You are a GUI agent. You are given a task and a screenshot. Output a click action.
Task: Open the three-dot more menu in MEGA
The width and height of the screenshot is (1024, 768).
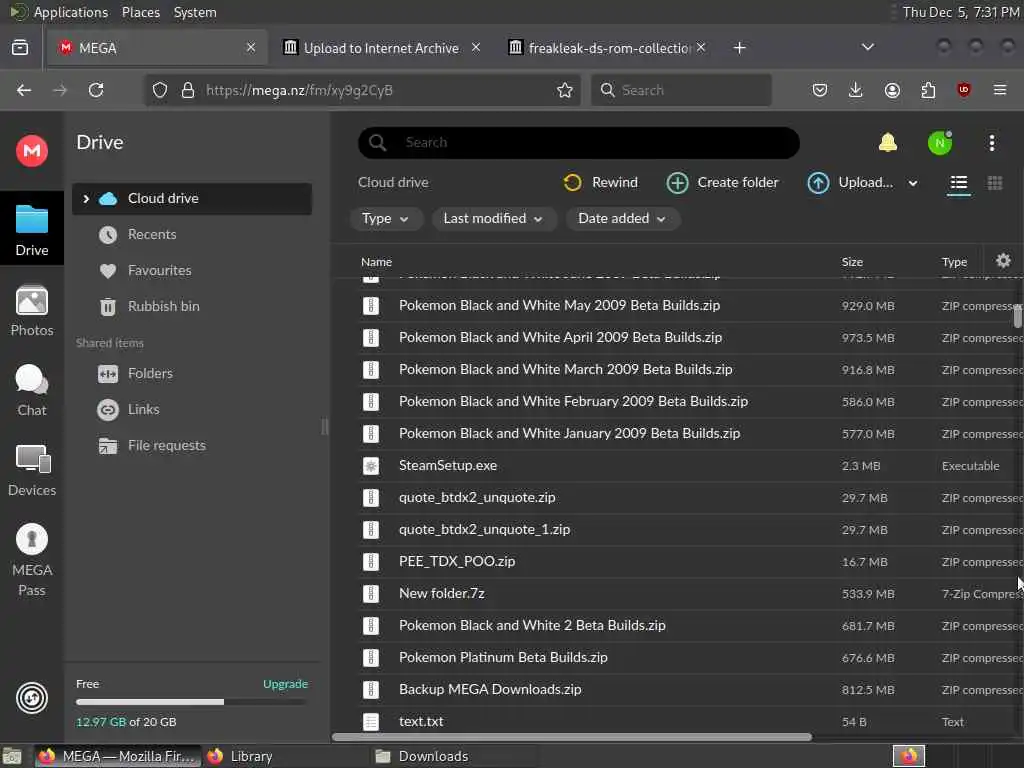coord(991,143)
